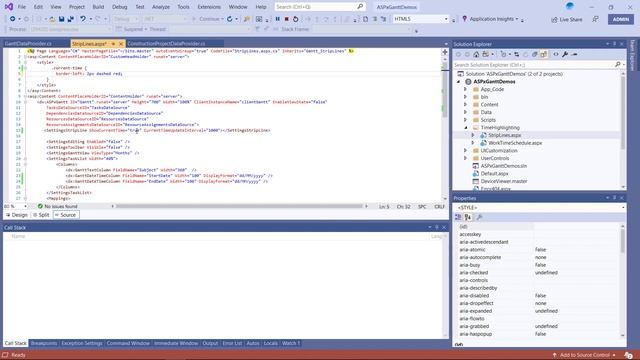Viewport: 640px width, 360px height.
Task: Open the Analyze menu
Action: (161, 7)
